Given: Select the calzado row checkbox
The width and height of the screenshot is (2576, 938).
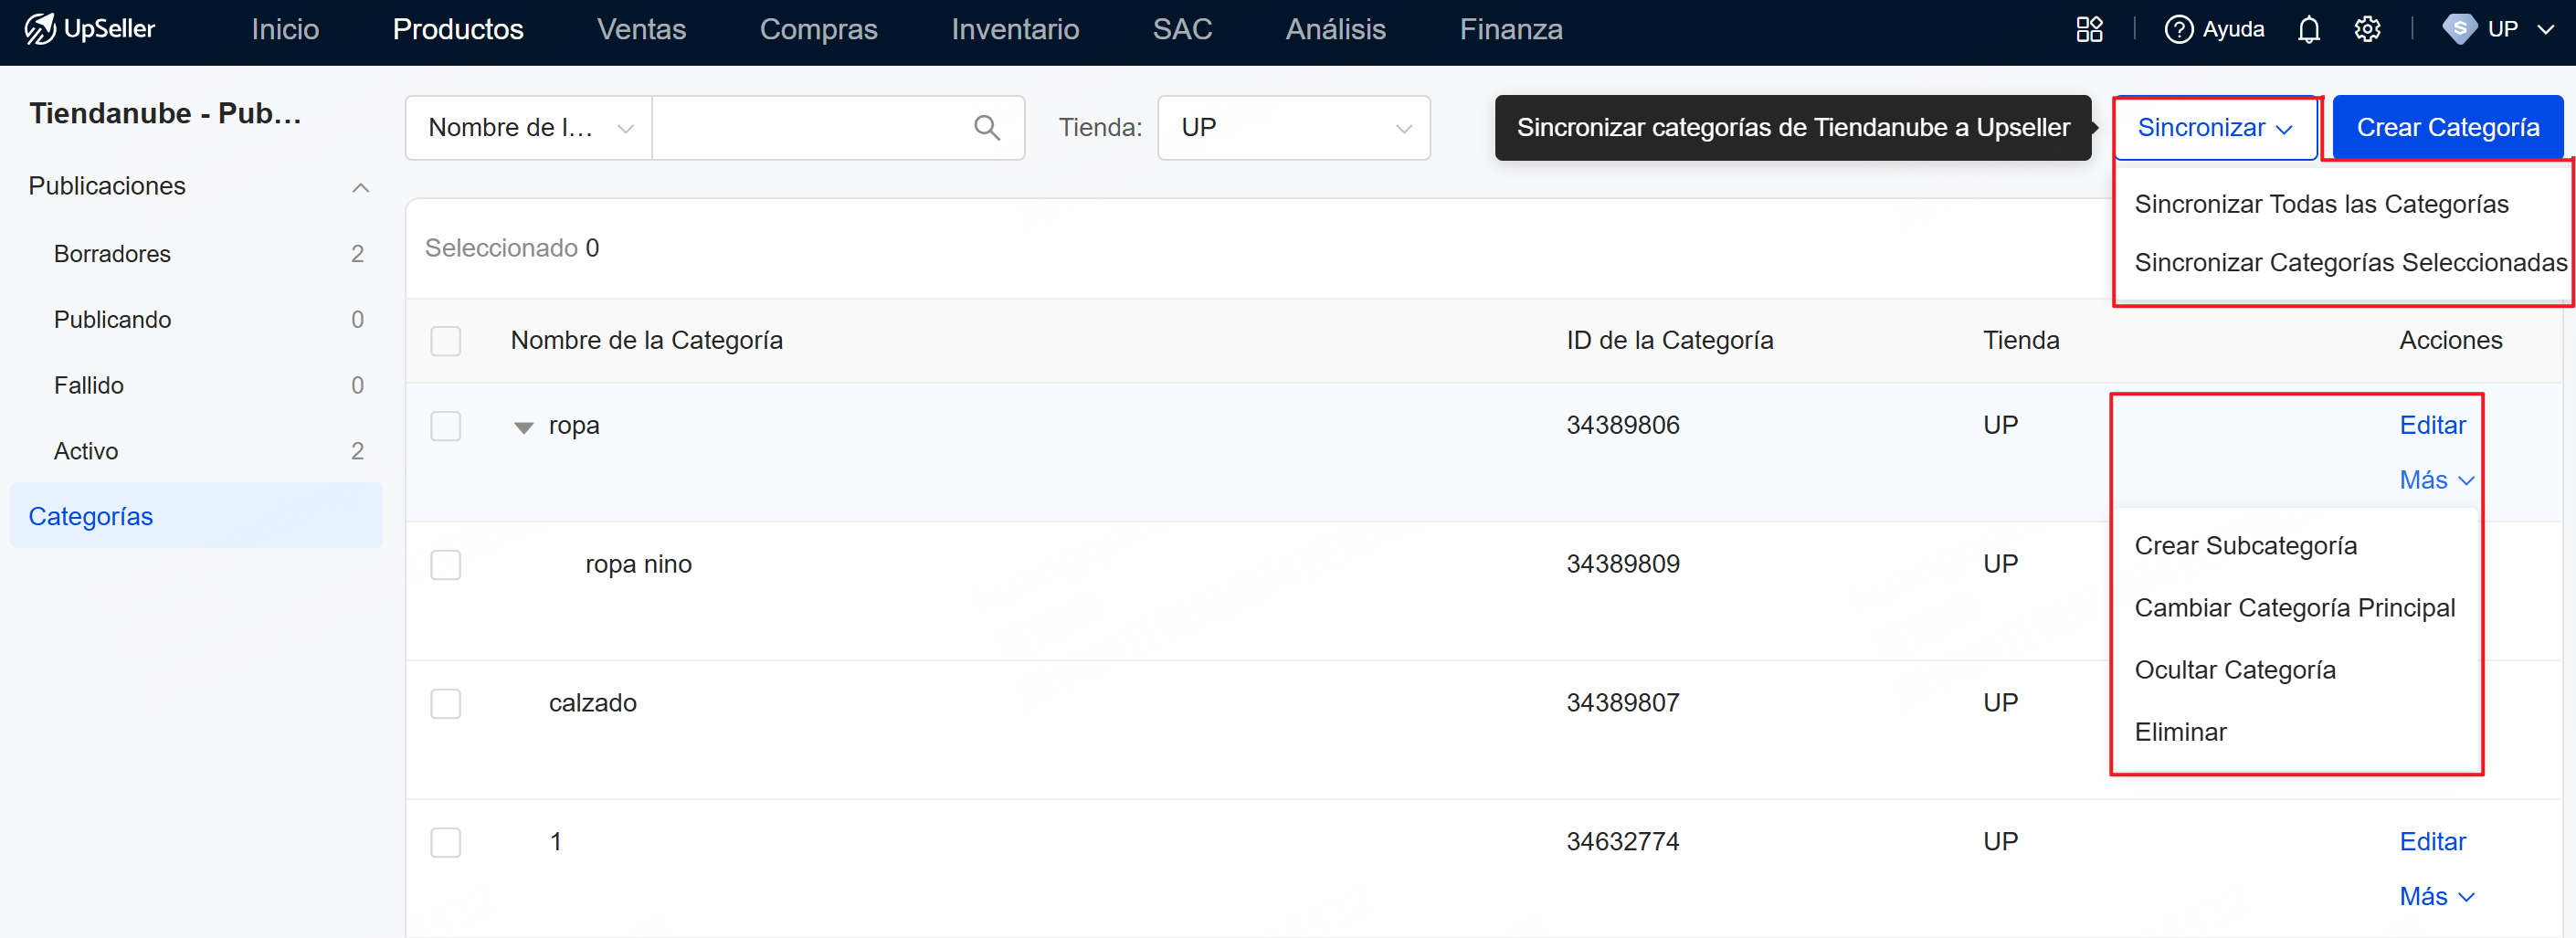Looking at the screenshot, I should (x=445, y=704).
